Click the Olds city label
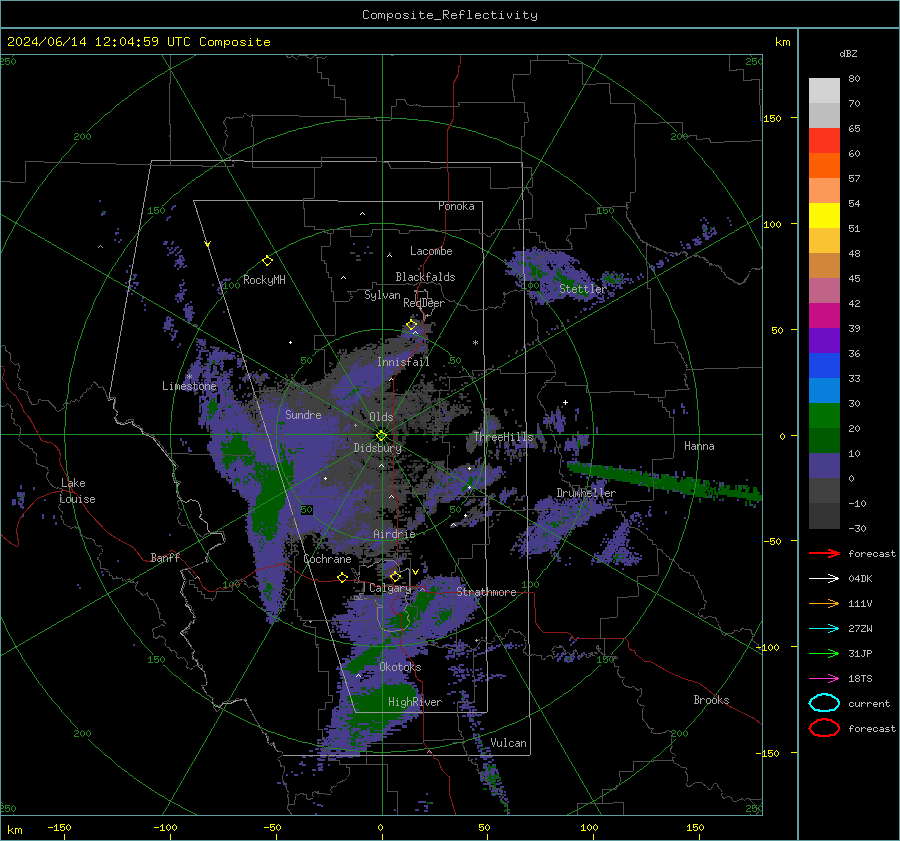900x841 pixels. pyautogui.click(x=381, y=417)
